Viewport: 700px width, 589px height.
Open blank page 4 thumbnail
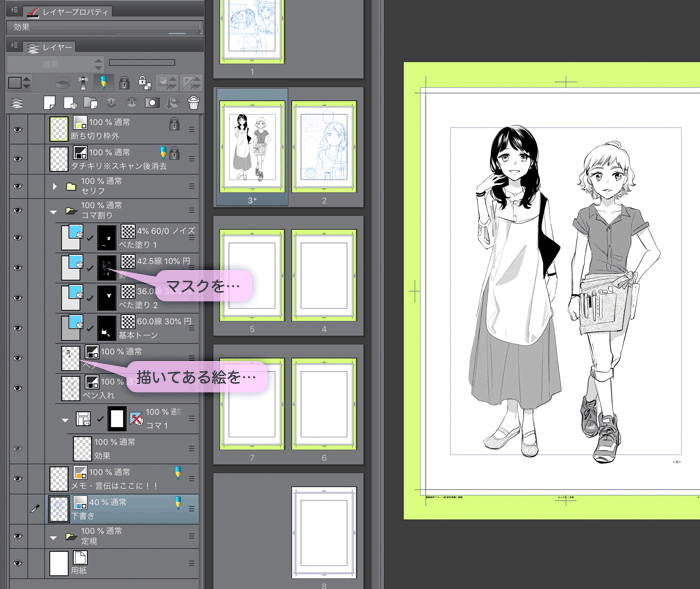click(324, 275)
